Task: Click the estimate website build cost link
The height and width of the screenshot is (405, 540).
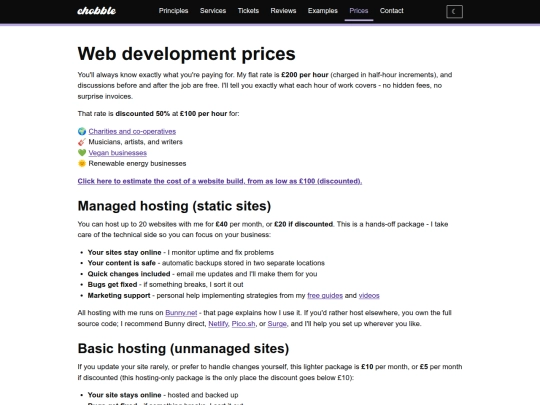Action: (x=220, y=181)
